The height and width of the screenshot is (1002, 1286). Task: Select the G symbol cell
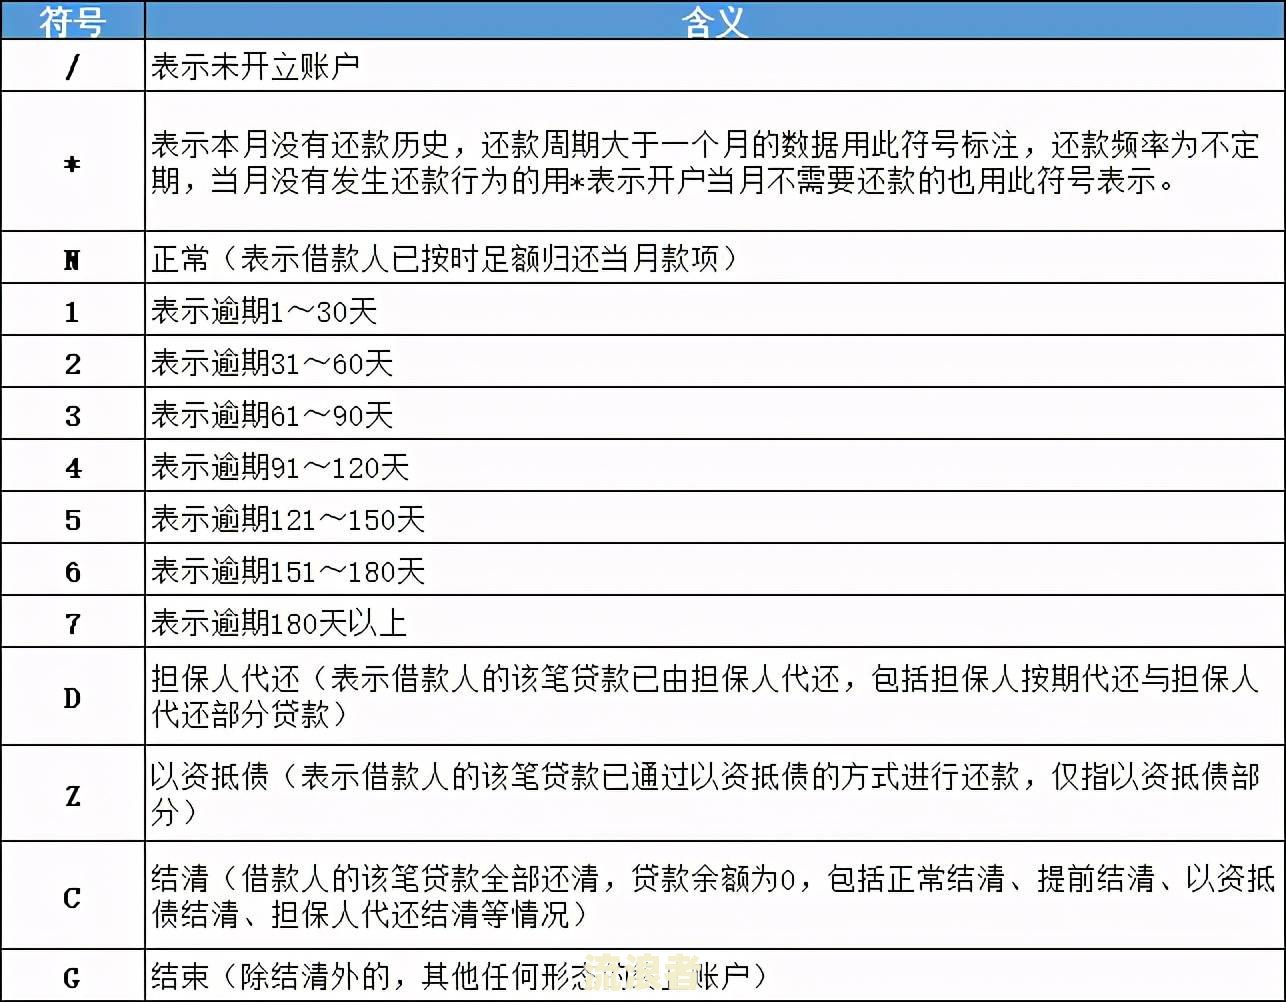72,975
